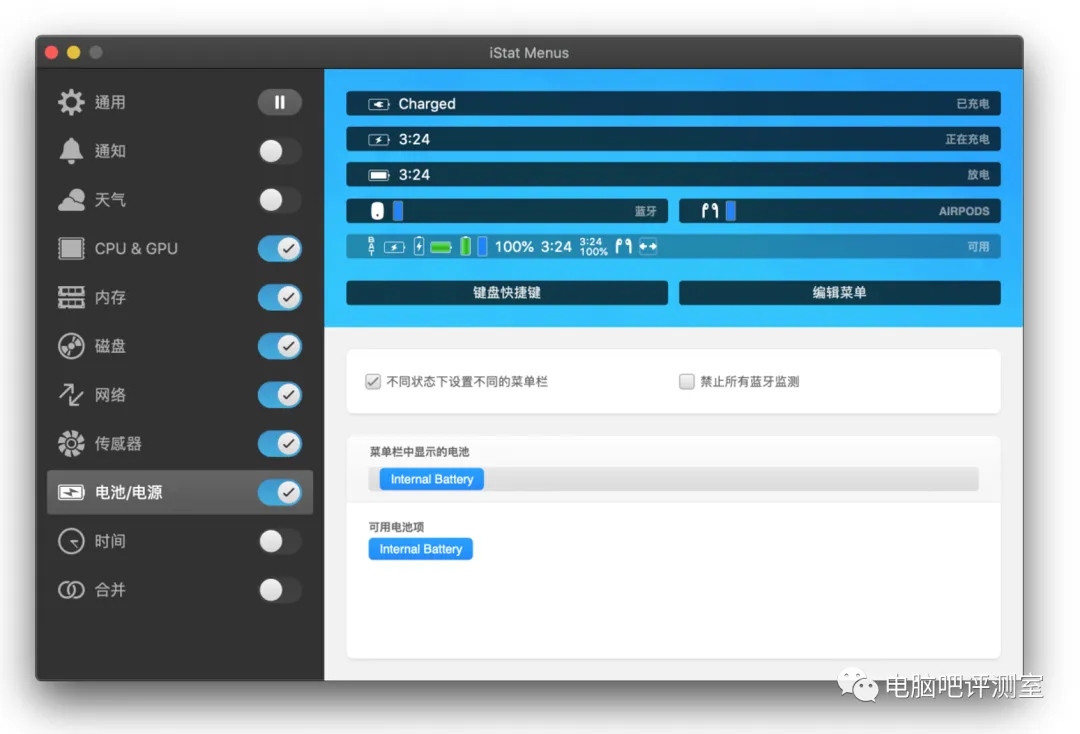
Task: Turn on the 天气 switch
Action: pos(279,200)
